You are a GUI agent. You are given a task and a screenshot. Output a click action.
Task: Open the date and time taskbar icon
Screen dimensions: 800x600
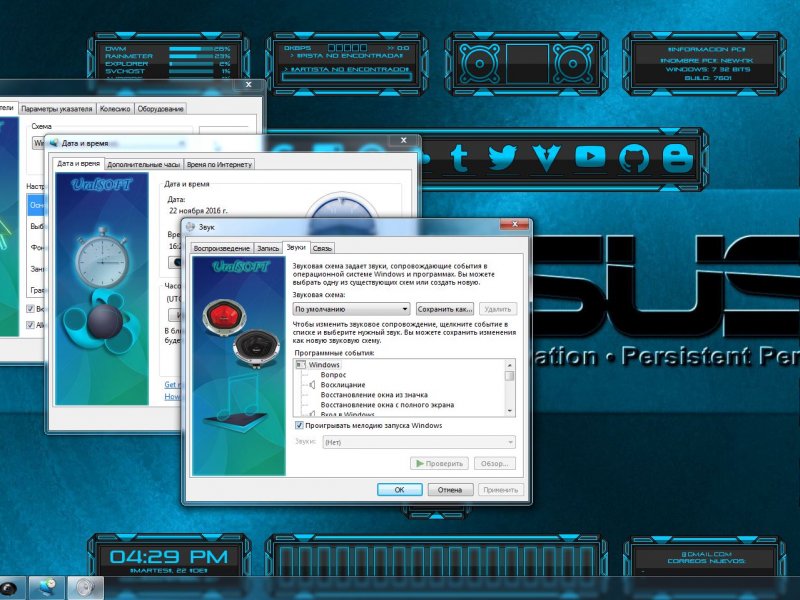[x=47, y=588]
